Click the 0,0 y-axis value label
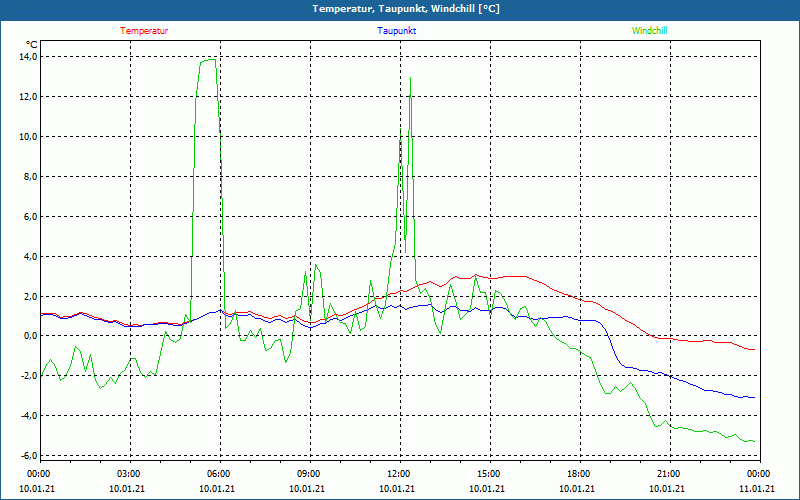The width and height of the screenshot is (800, 500). (30, 336)
